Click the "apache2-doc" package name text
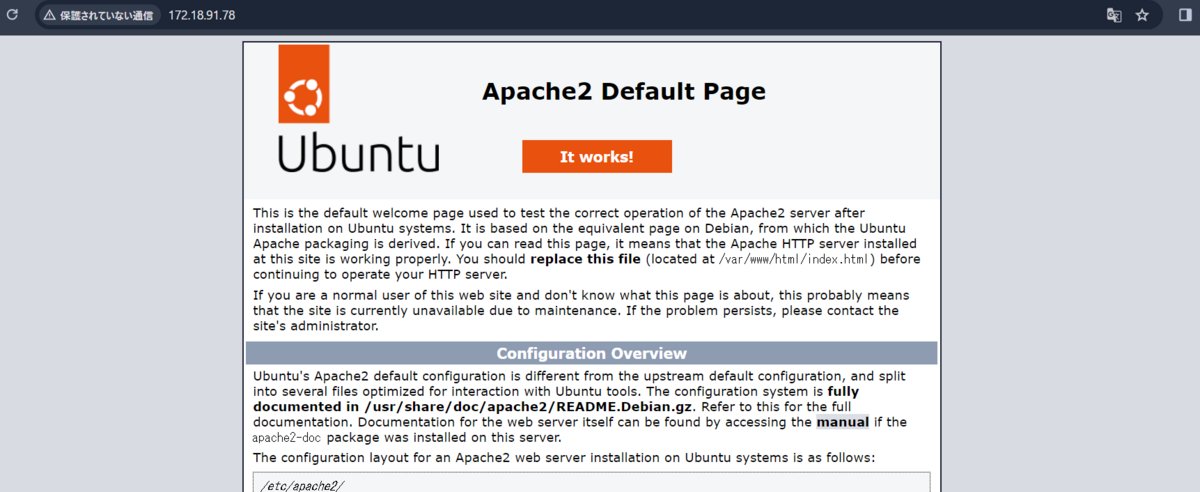The image size is (1200, 492). click(x=286, y=438)
